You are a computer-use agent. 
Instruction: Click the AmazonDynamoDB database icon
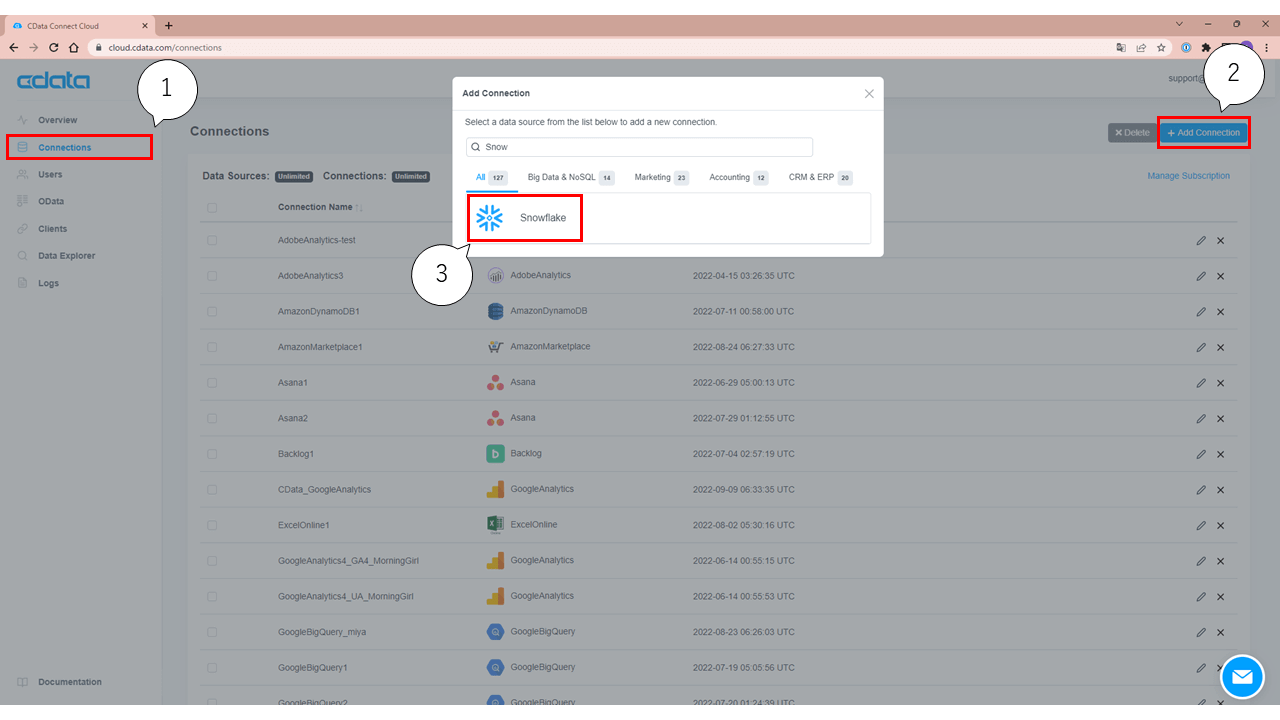click(x=495, y=311)
